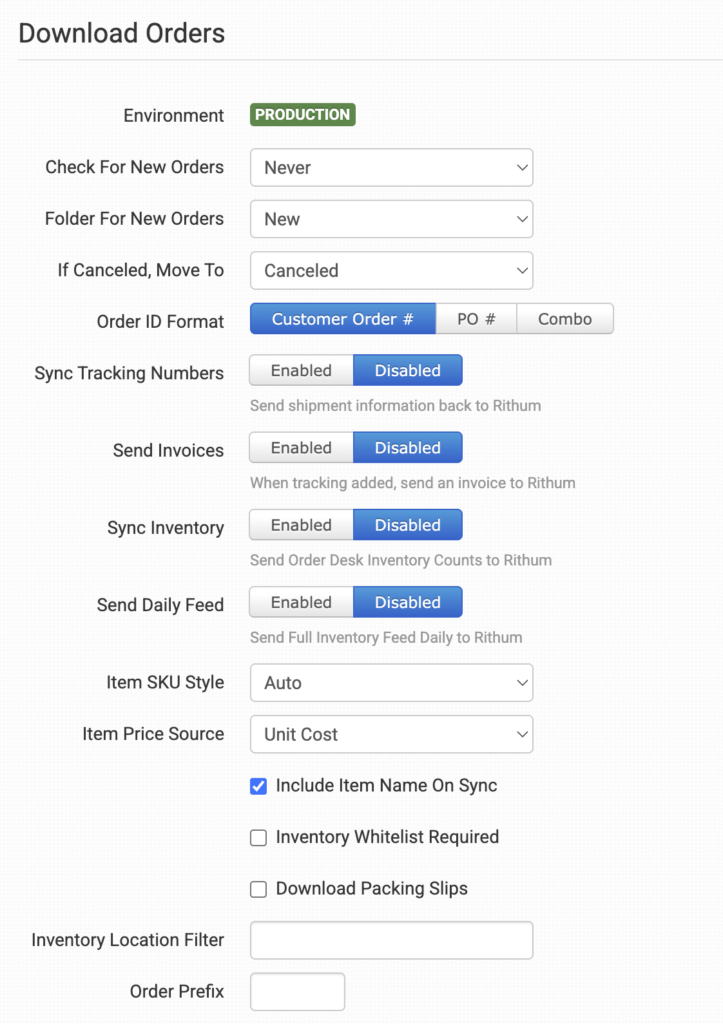Enable Sync Tracking Numbers
The height and width of the screenshot is (1024, 723).
tap(301, 370)
